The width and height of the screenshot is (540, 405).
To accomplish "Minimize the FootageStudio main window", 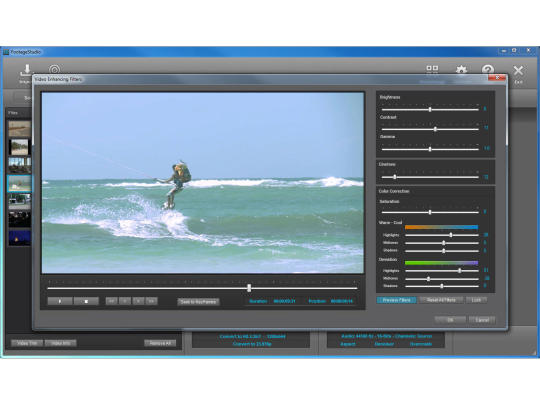I will click(504, 51).
